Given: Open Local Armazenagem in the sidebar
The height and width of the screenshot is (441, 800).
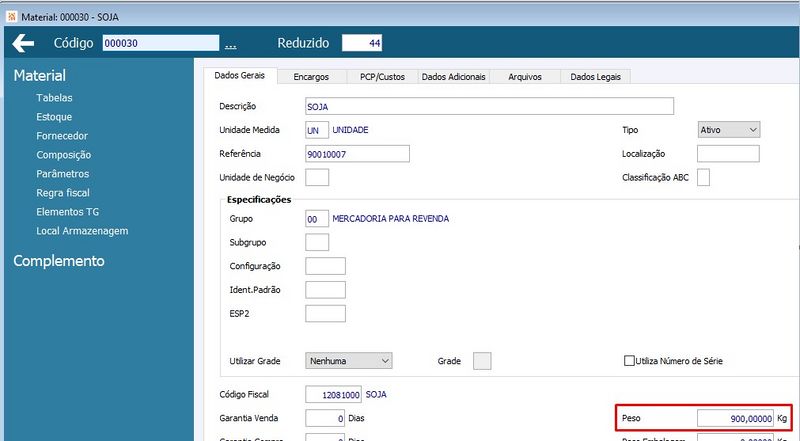Looking at the screenshot, I should click(82, 231).
